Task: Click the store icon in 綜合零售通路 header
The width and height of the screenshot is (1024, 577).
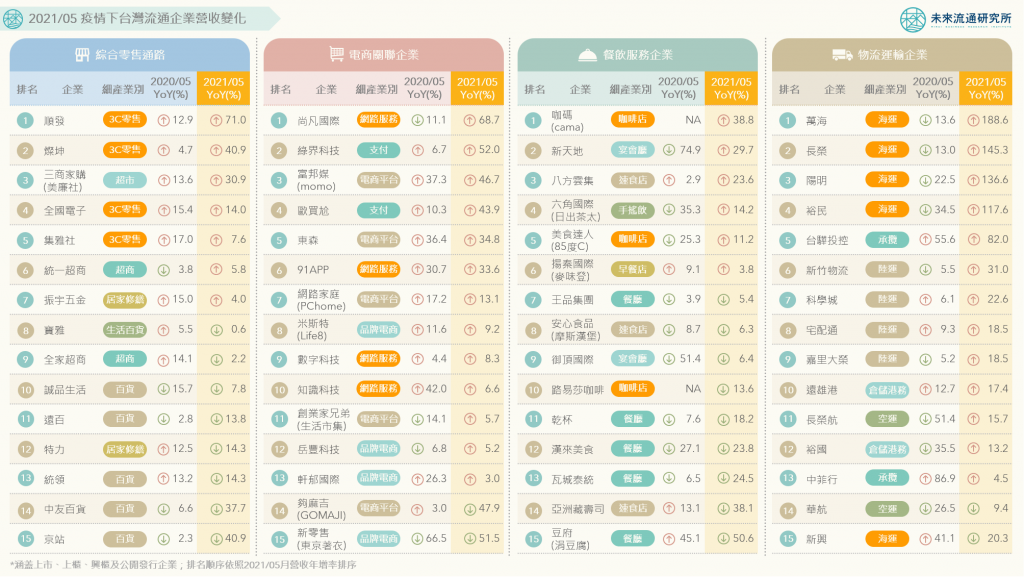Action: (82, 55)
